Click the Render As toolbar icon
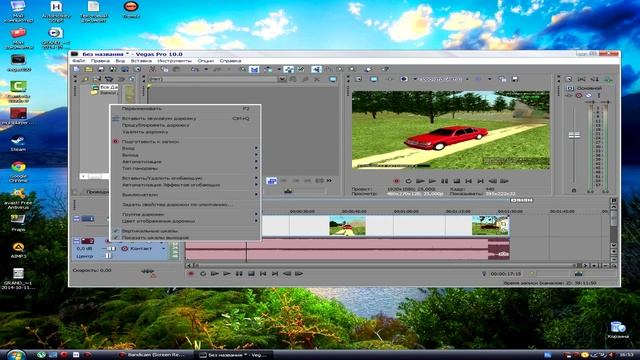640x360 pixels. pyautogui.click(x=125, y=69)
